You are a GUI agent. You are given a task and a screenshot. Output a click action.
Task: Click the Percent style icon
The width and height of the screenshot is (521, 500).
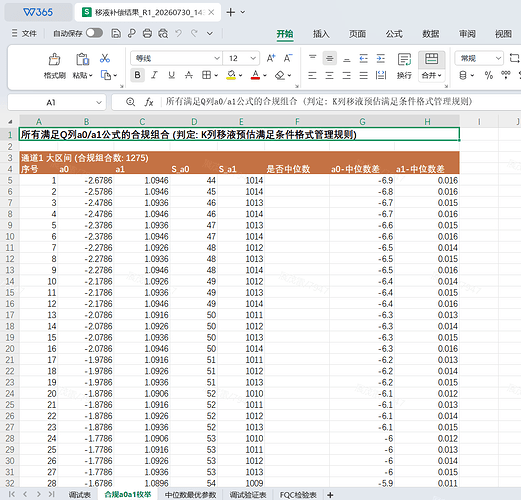tap(489, 75)
